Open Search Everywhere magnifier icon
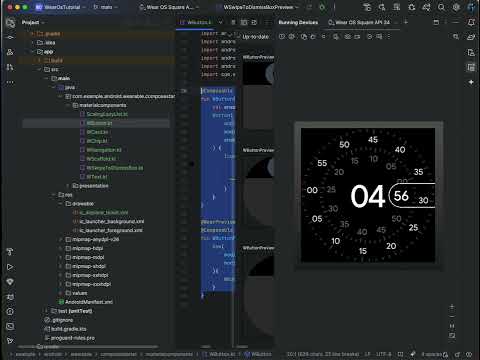The width and height of the screenshot is (480, 360). point(441,7)
